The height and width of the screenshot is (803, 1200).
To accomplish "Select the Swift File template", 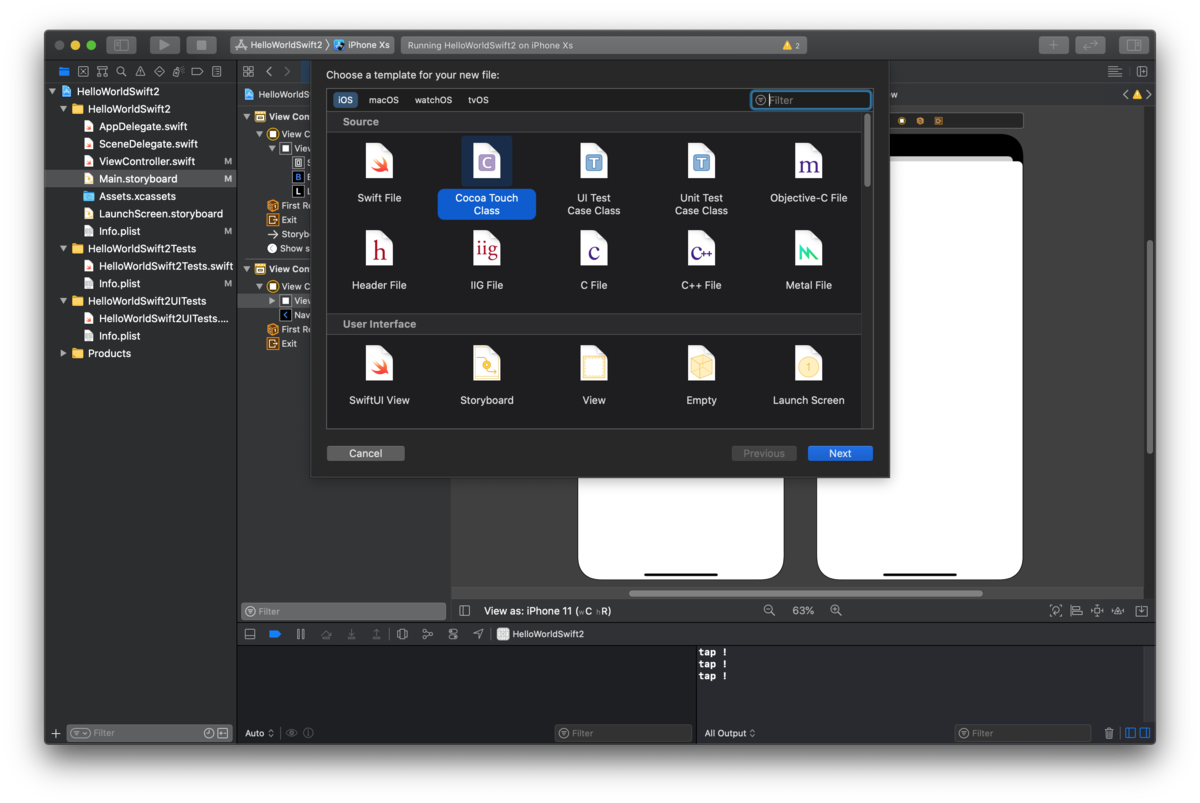I will [x=379, y=174].
